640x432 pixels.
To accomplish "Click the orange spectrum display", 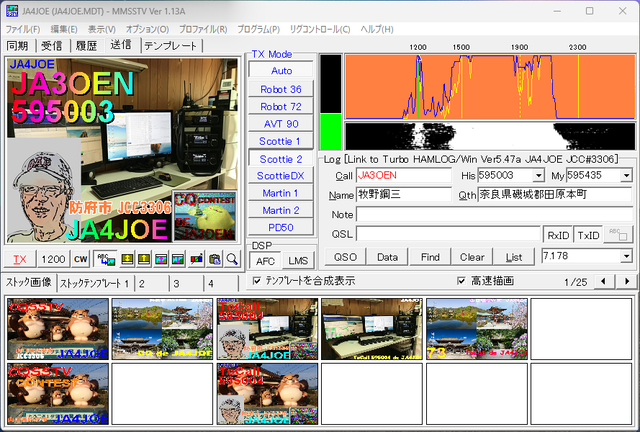I will [490, 87].
